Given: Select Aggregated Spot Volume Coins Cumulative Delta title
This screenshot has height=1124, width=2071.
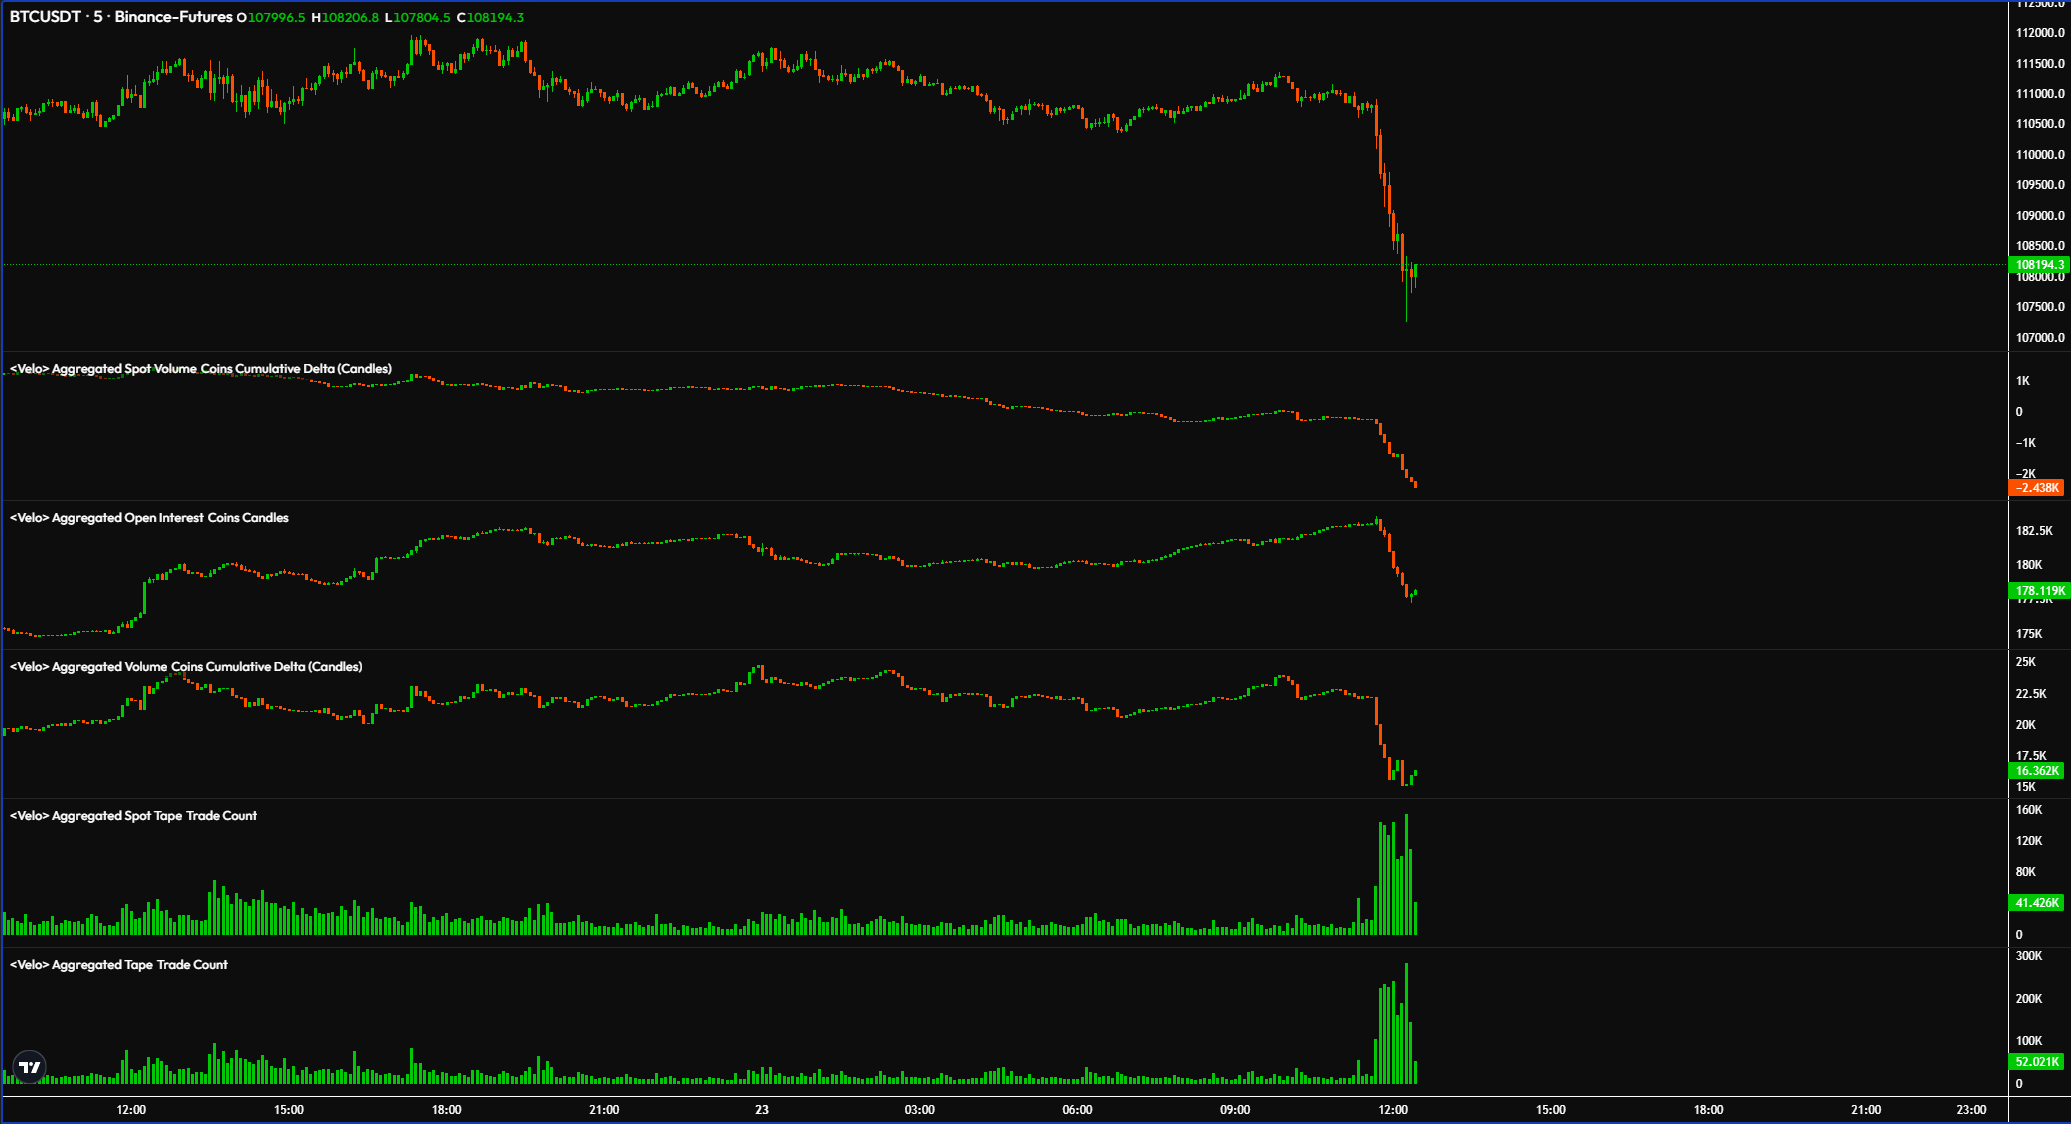Looking at the screenshot, I should point(200,369).
